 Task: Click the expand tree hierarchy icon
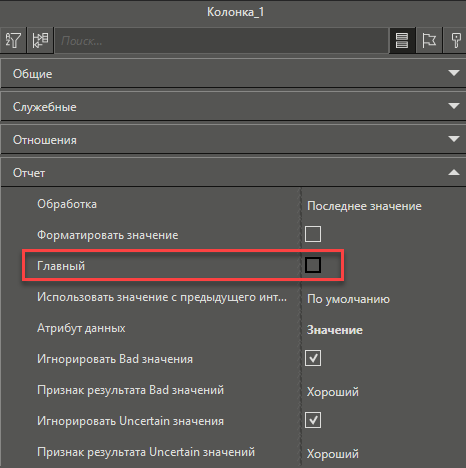pyautogui.click(x=40, y=41)
